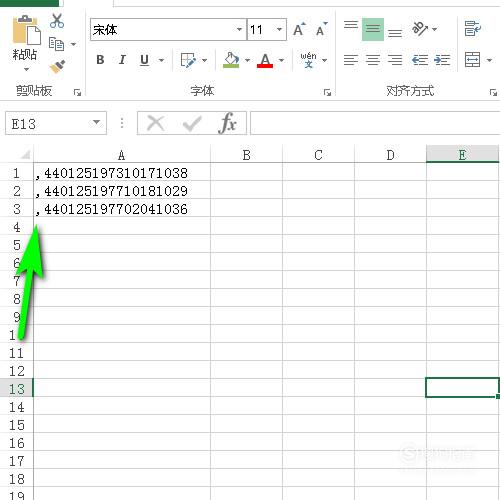Click the formula bar confirm checkmark
This screenshot has width=500, height=500.
[x=192, y=123]
